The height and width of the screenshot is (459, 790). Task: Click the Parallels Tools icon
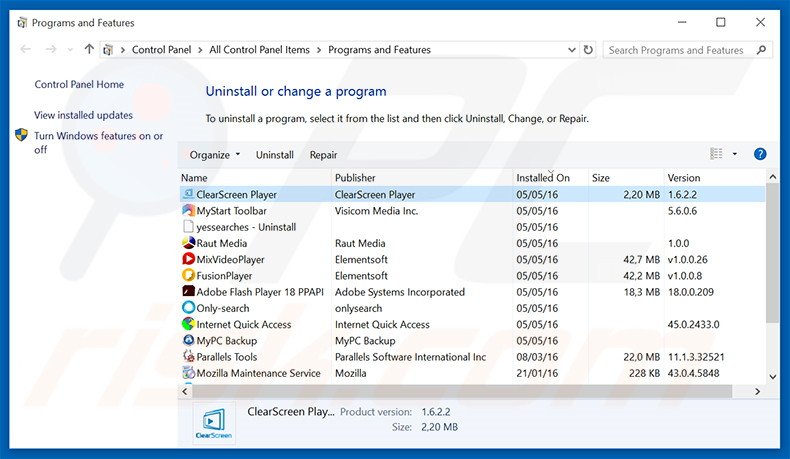coord(188,356)
